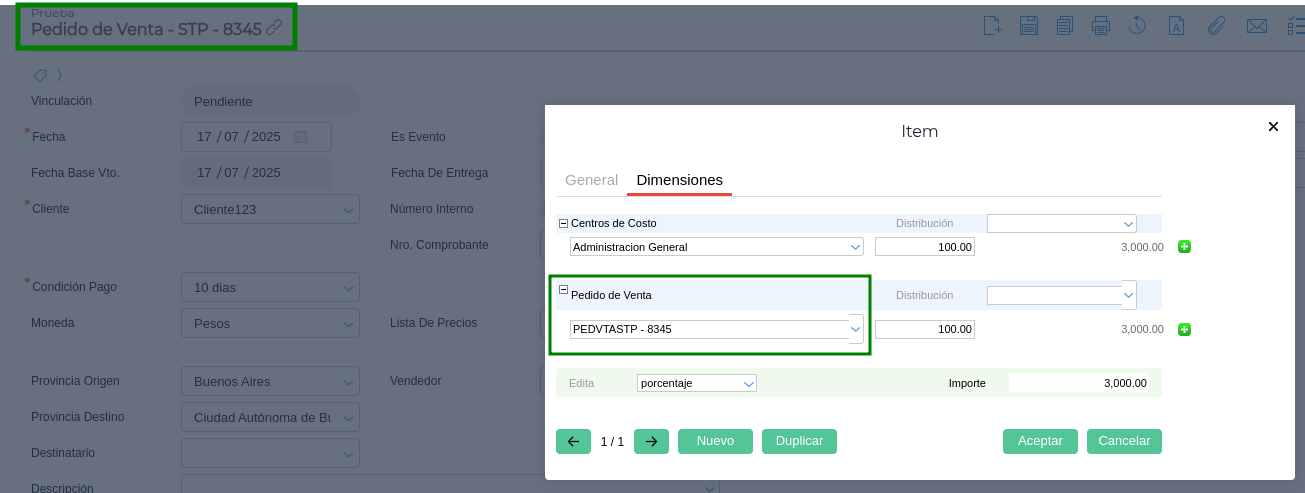Collapse the Pedido de Venta section

pyautogui.click(x=563, y=290)
